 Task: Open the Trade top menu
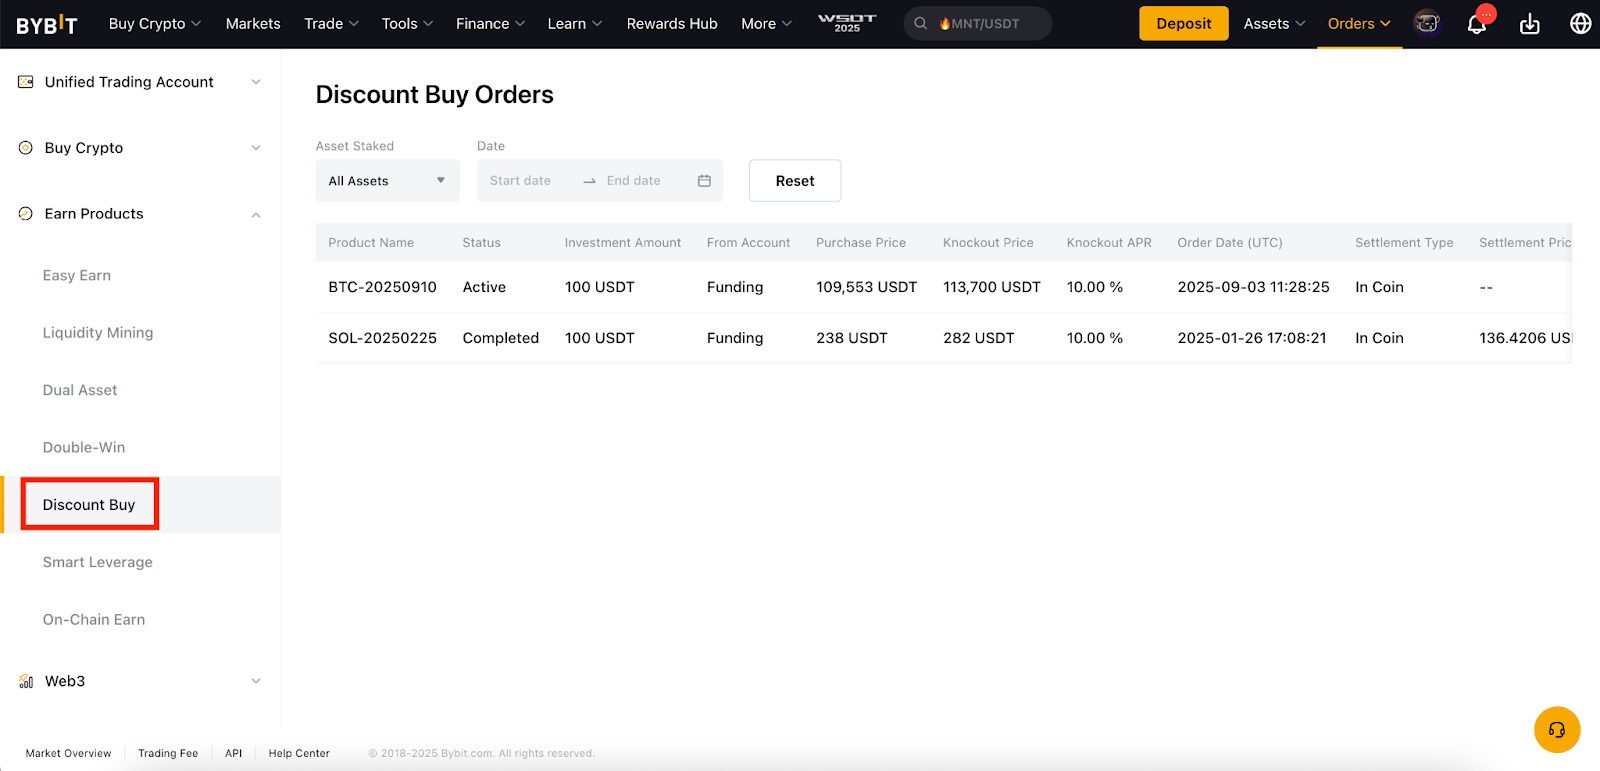click(331, 24)
